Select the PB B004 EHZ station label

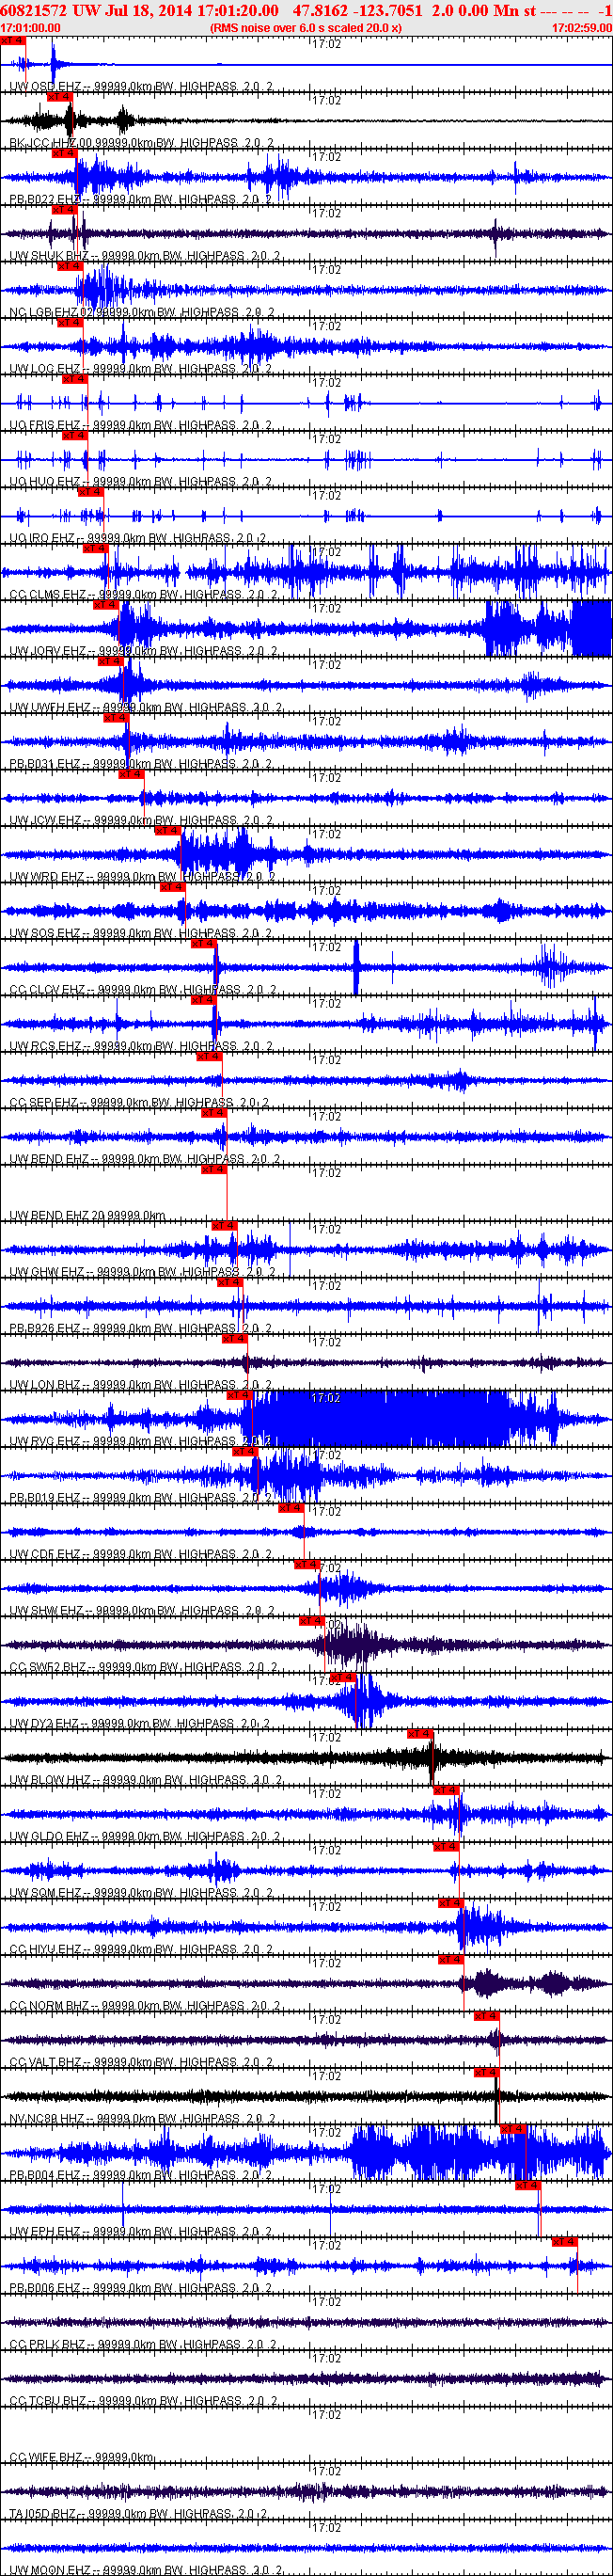[140, 2176]
